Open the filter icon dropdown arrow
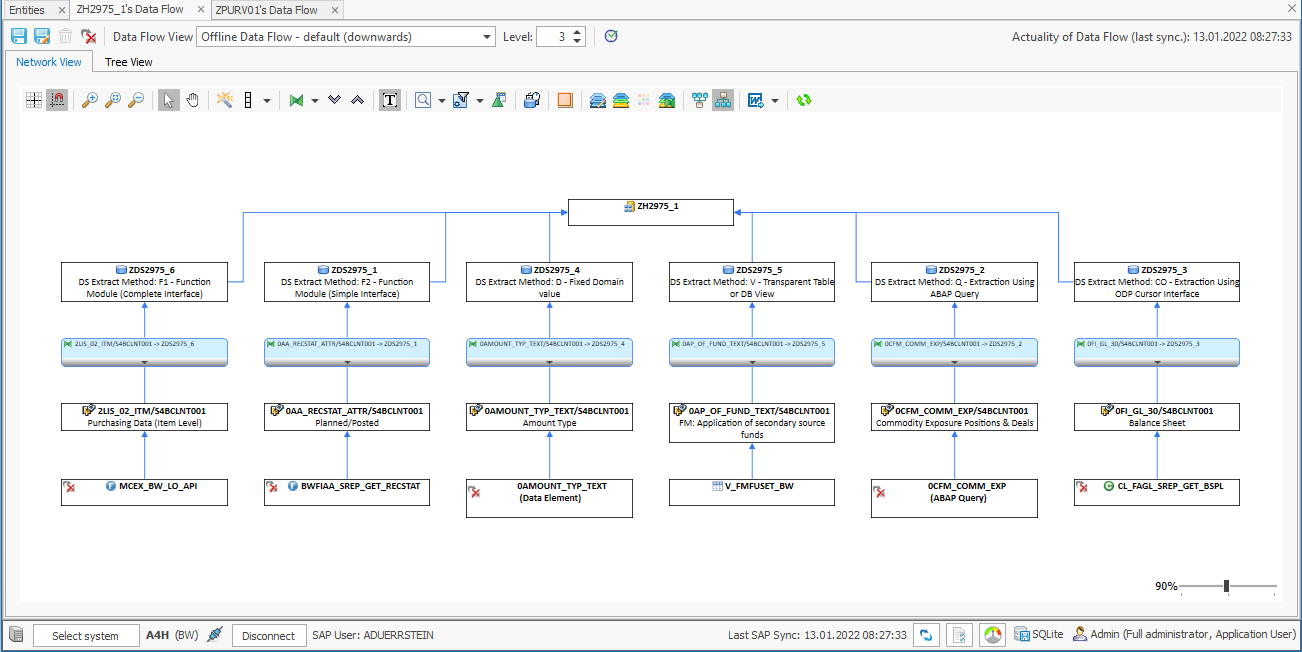The width and height of the screenshot is (1302, 652). tap(480, 99)
